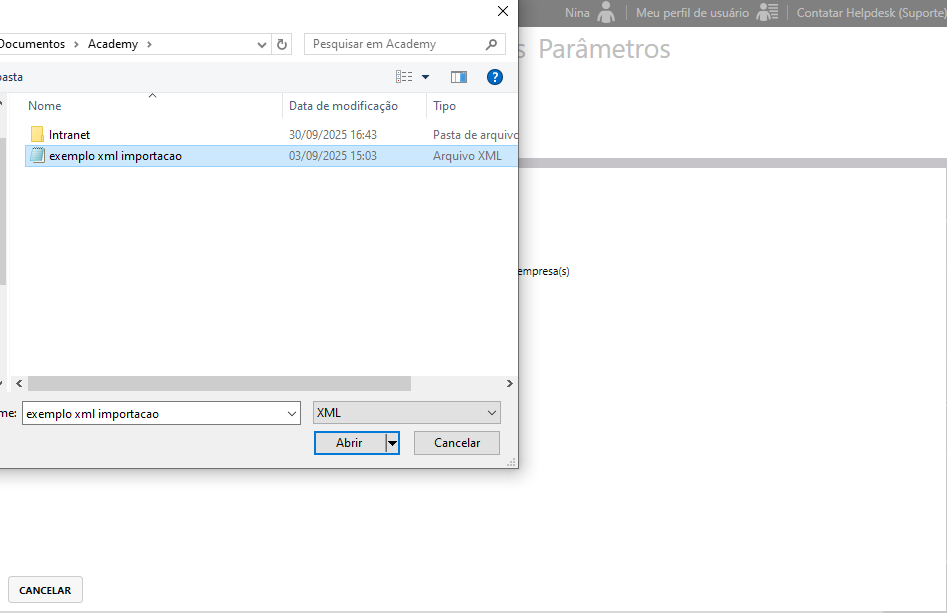The width and height of the screenshot is (947, 613).
Task: Click the Intranet folder icon
Action: (x=37, y=134)
